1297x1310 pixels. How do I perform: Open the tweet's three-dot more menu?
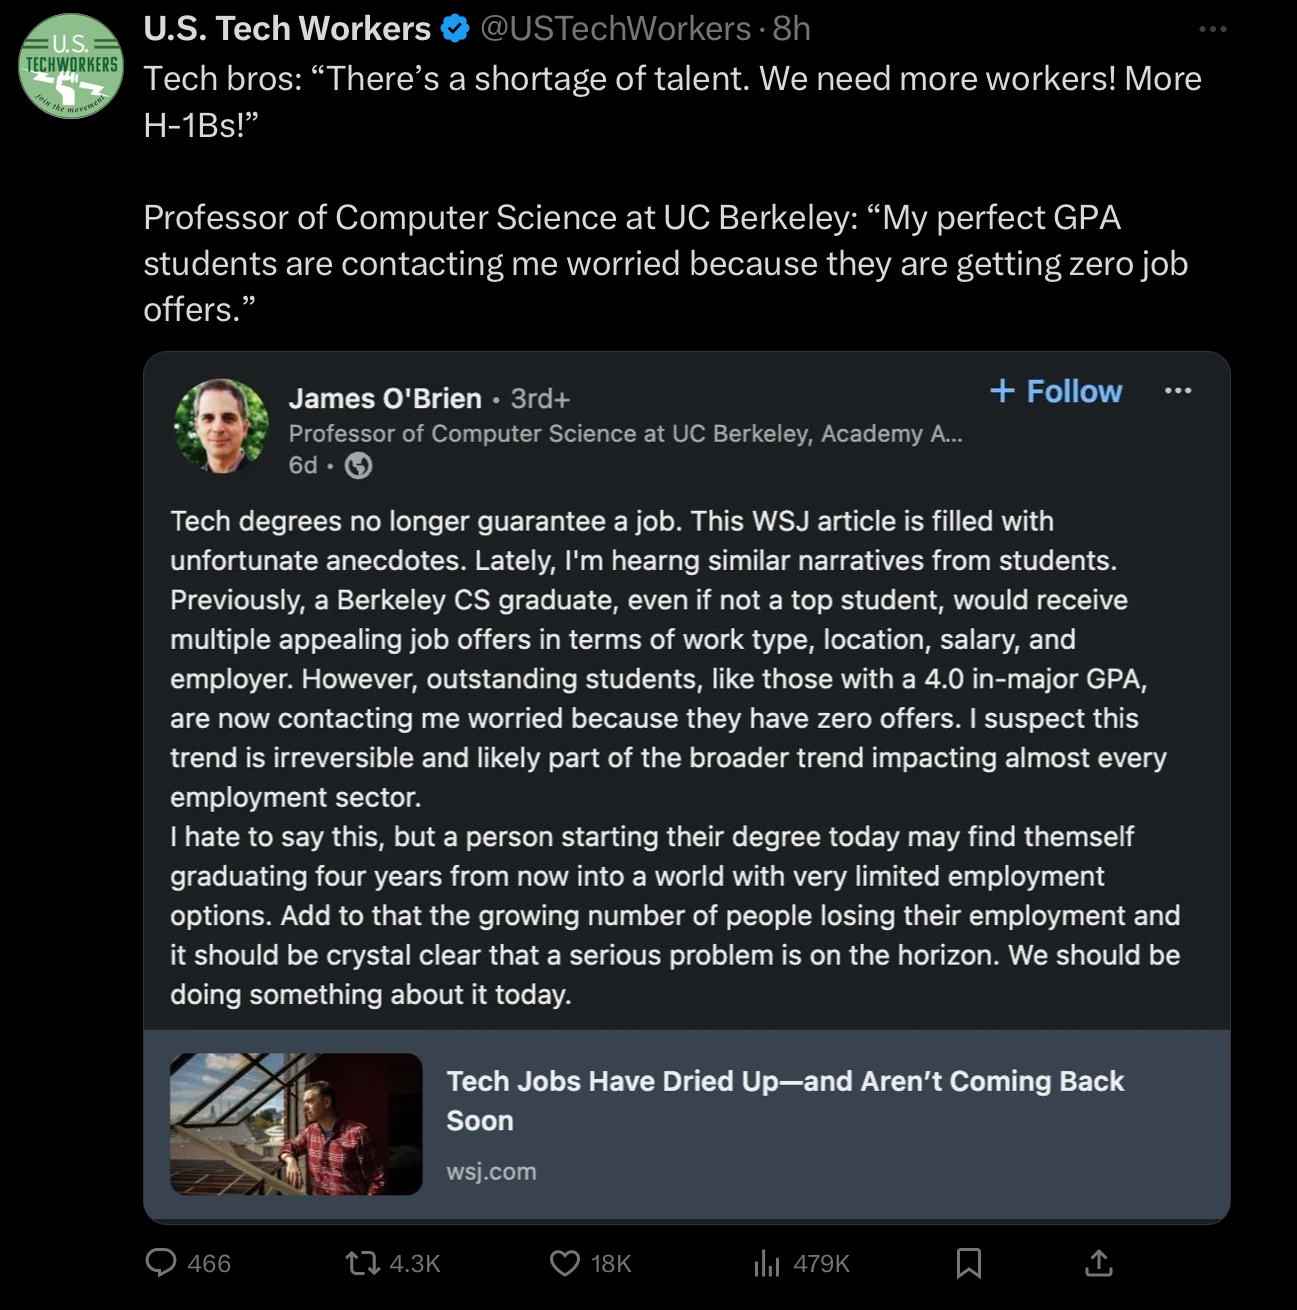click(x=1212, y=29)
